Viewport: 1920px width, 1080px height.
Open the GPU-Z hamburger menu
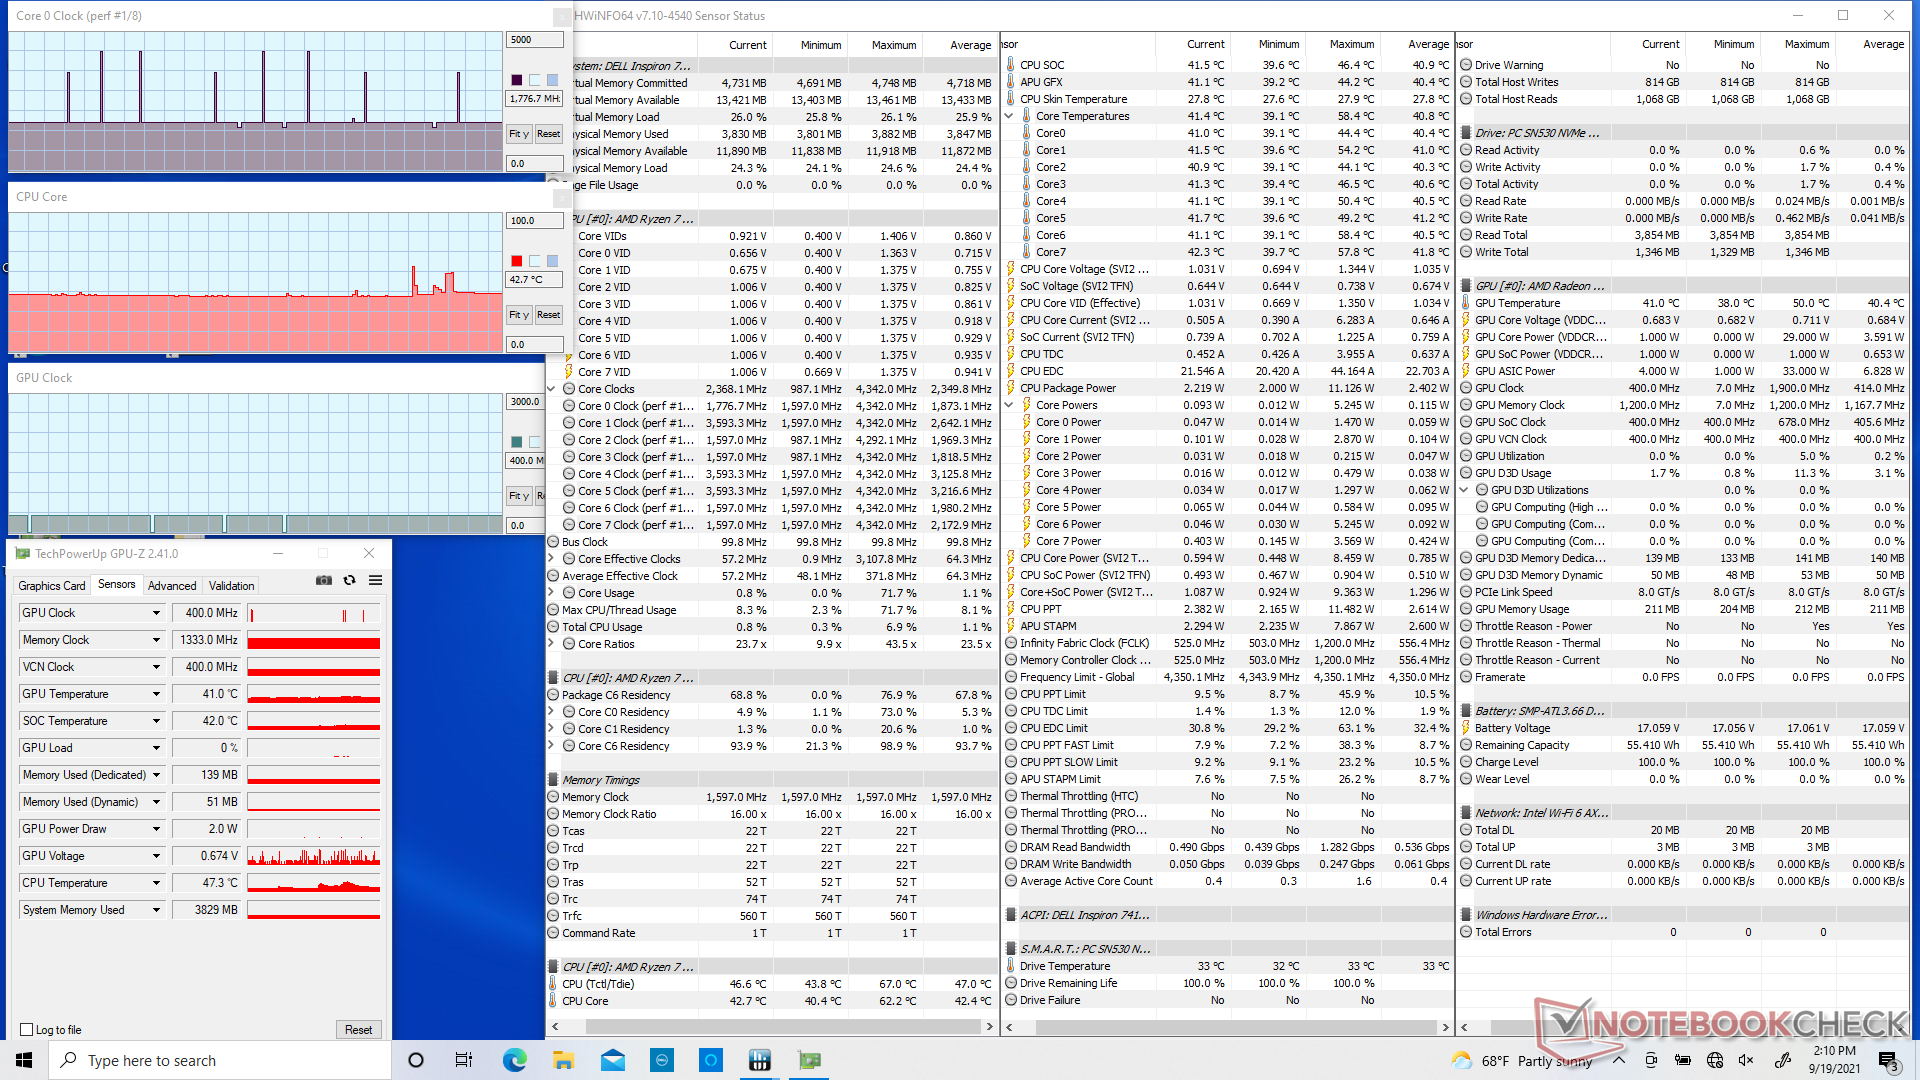pos(375,581)
